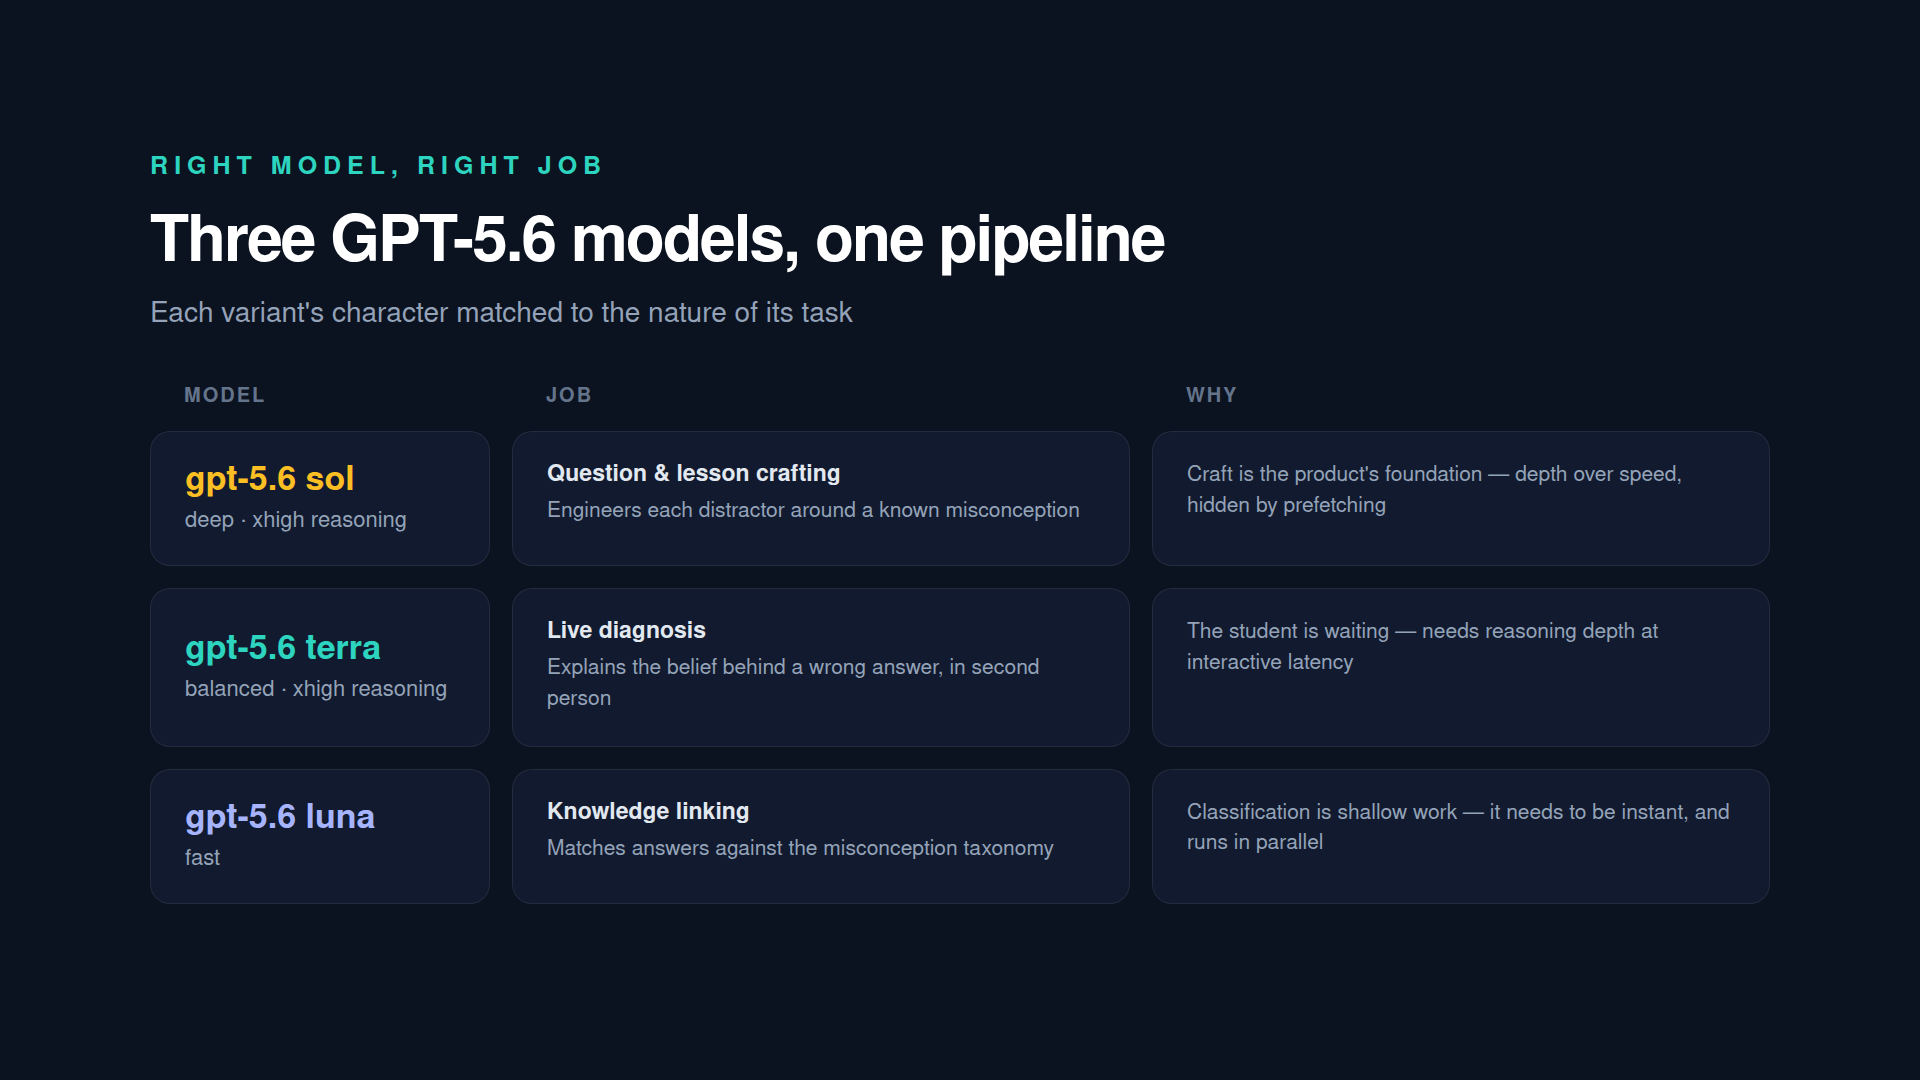The height and width of the screenshot is (1080, 1920).
Task: Click the slide title Three GPT-5.6 models
Action: 657,240
